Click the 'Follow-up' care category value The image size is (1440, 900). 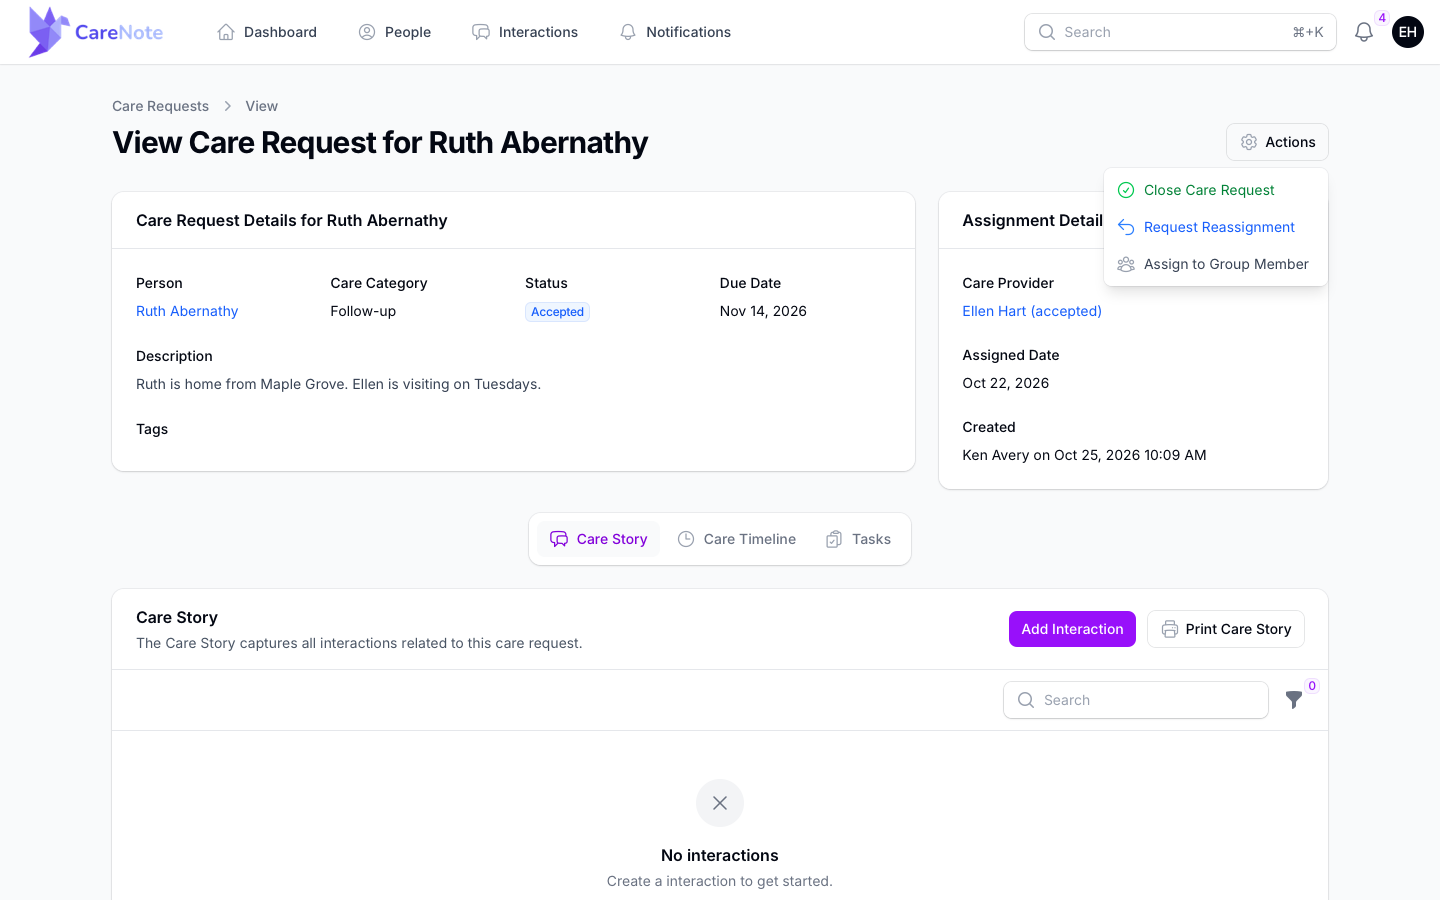pos(363,311)
